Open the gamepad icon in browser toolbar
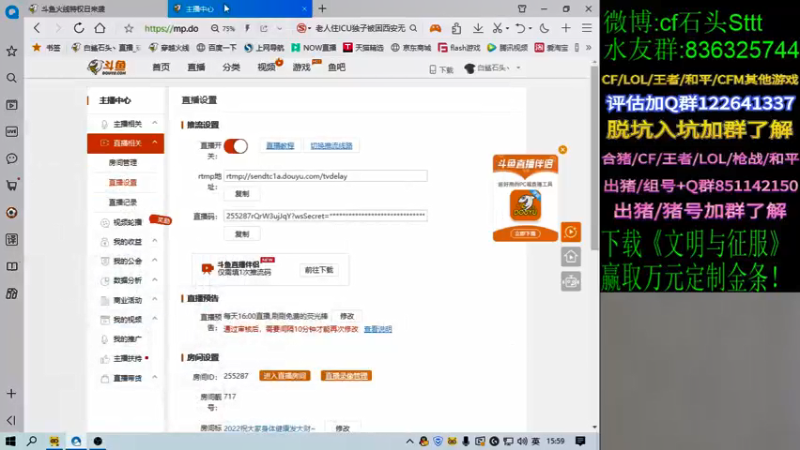 [435, 29]
